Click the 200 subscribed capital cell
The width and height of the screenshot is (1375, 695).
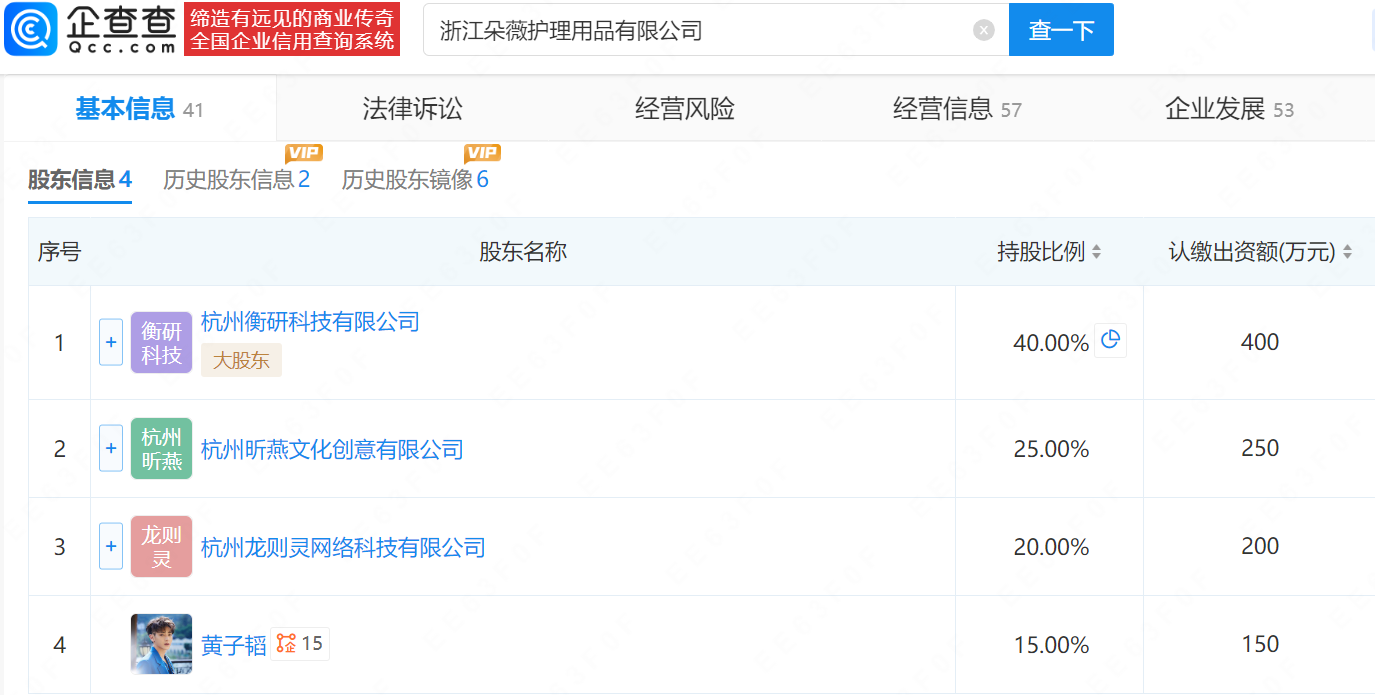pyautogui.click(x=1260, y=546)
